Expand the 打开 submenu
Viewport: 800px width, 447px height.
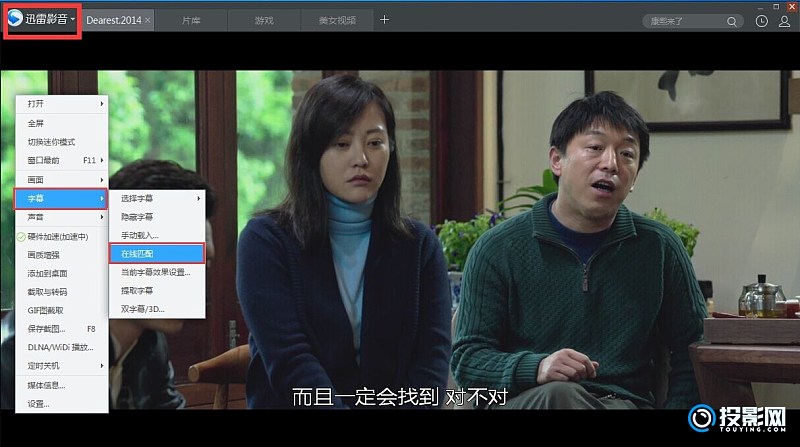coord(62,104)
